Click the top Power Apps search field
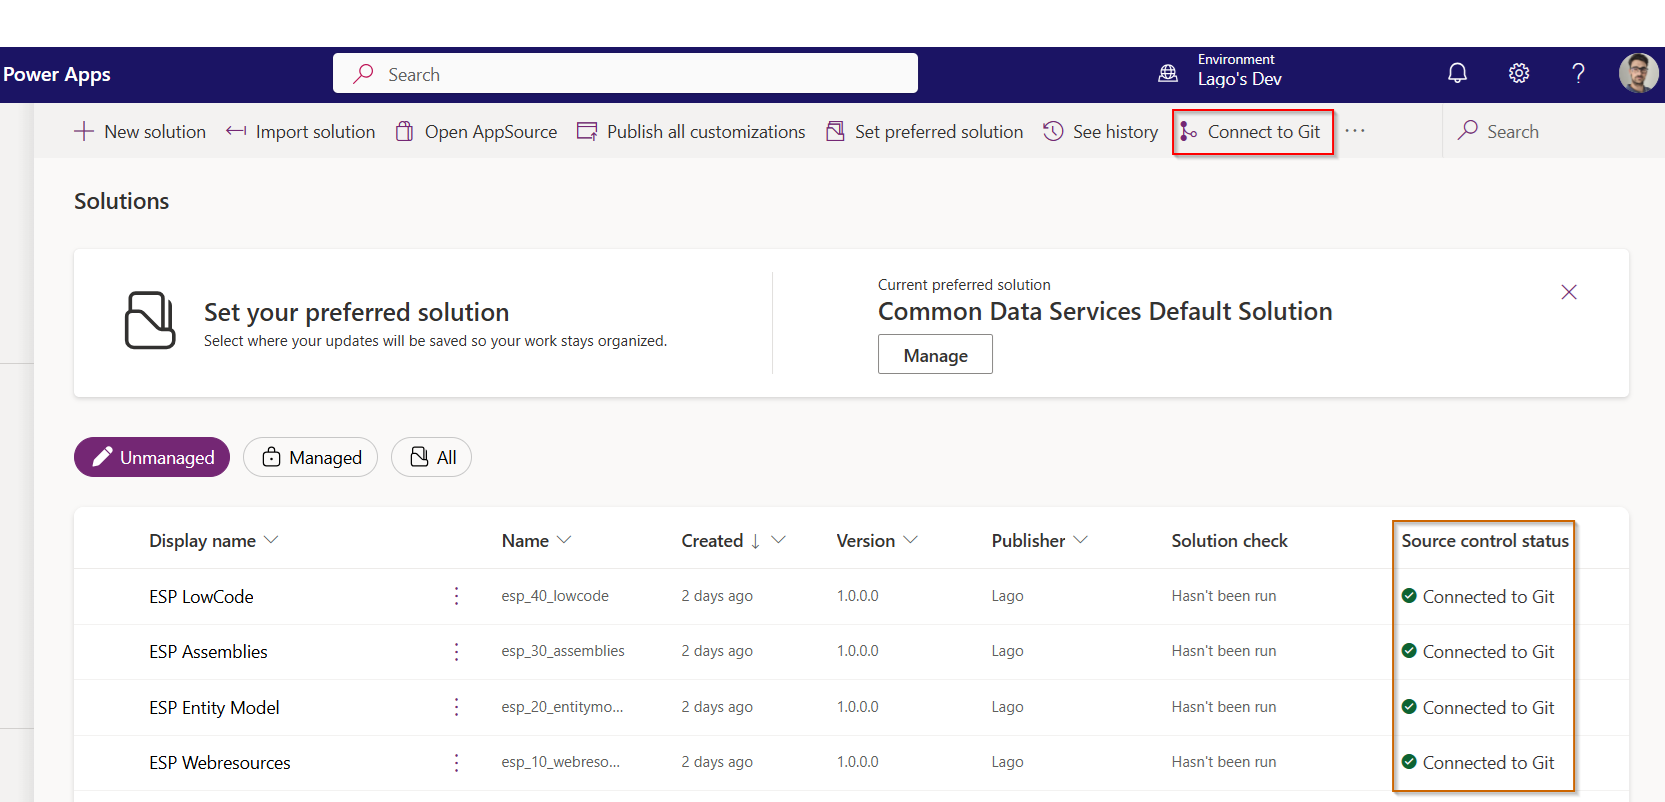This screenshot has height=802, width=1665. coord(625,73)
